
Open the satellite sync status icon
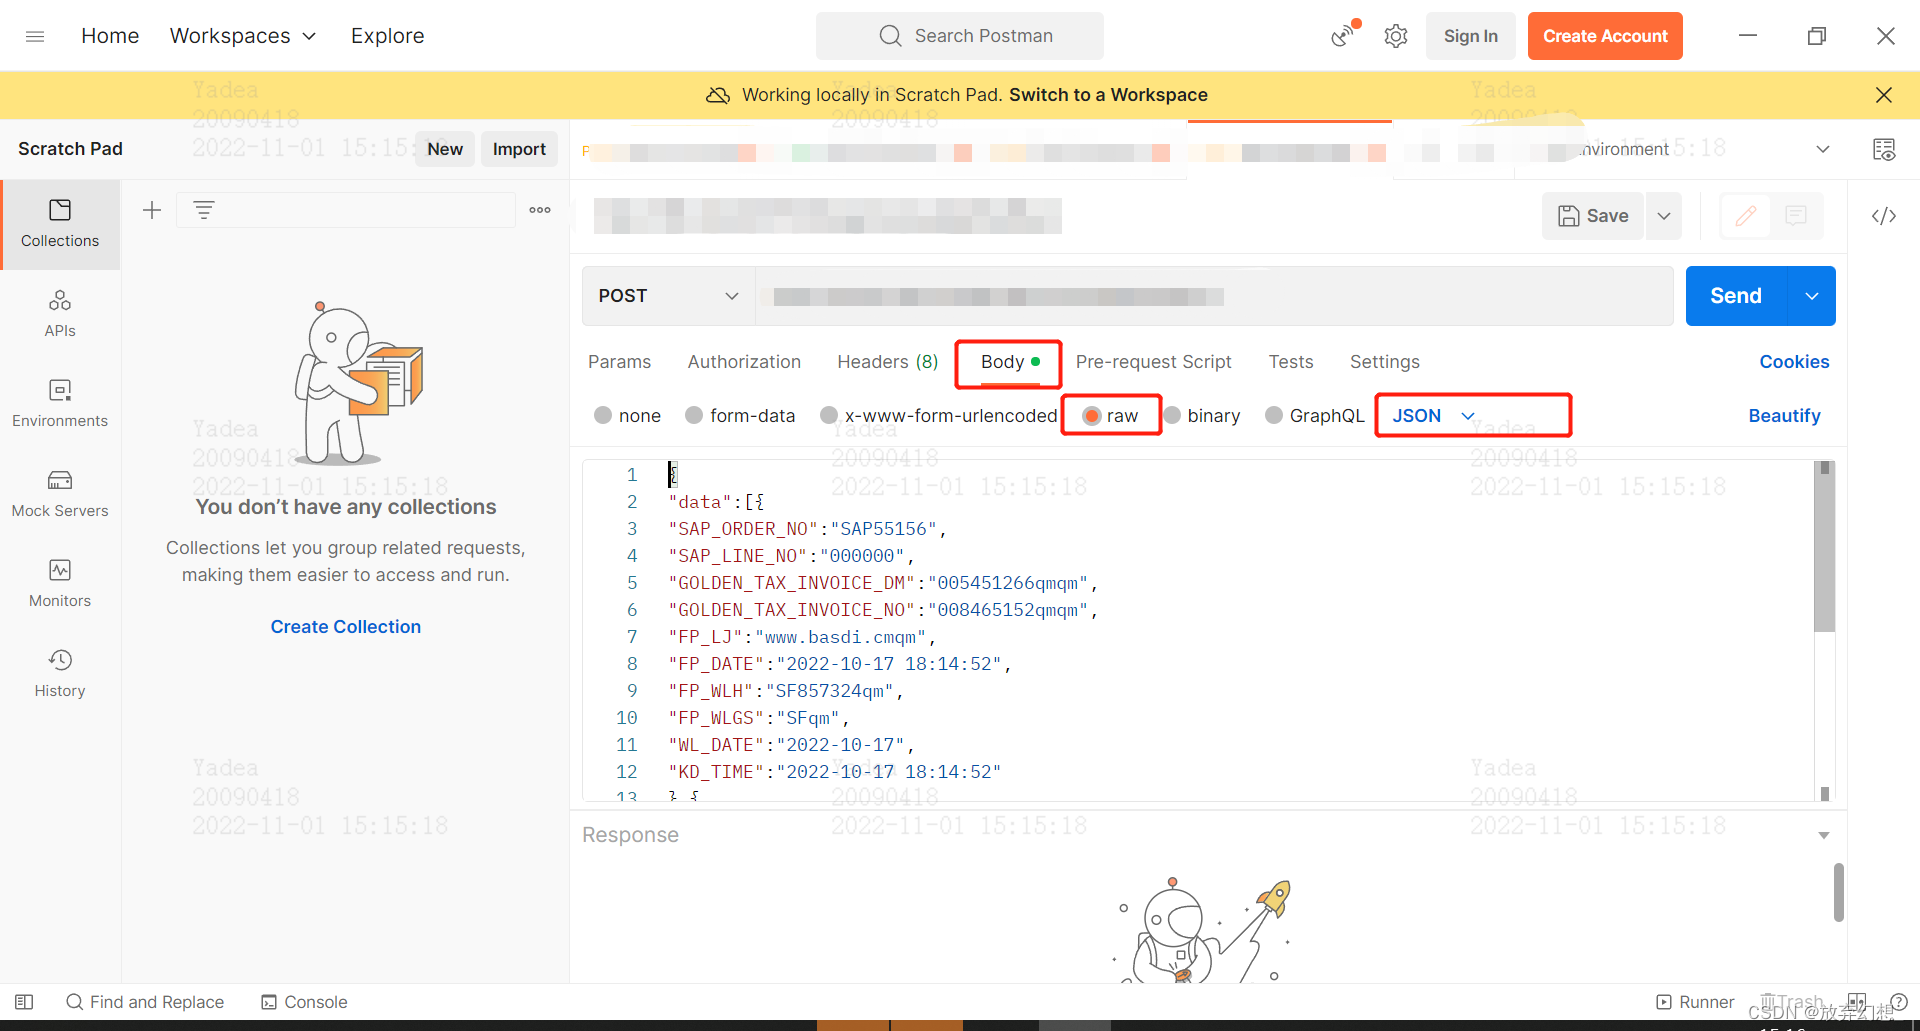click(x=1344, y=36)
